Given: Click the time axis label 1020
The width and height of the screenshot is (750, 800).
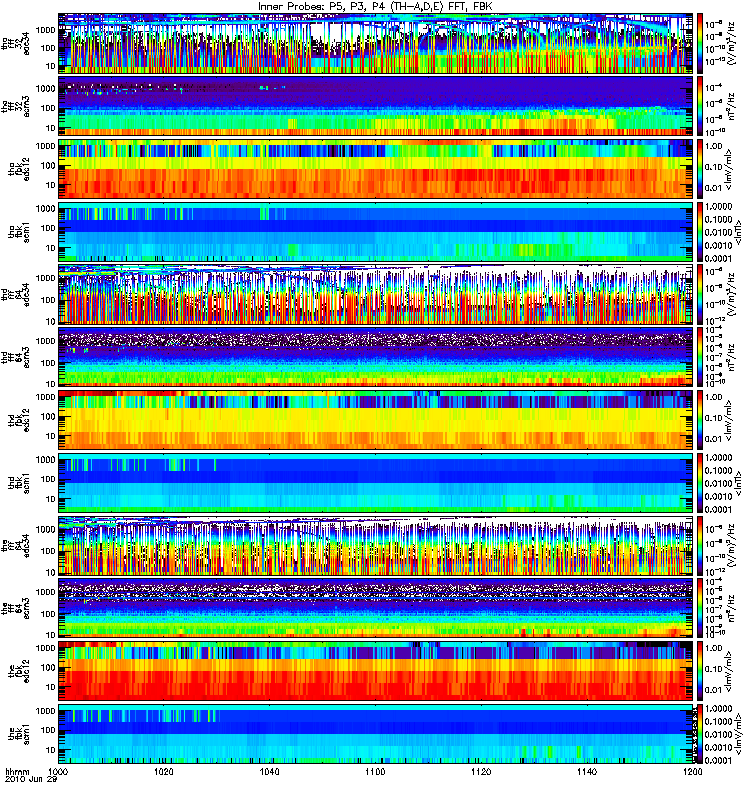Looking at the screenshot, I should (x=164, y=771).
